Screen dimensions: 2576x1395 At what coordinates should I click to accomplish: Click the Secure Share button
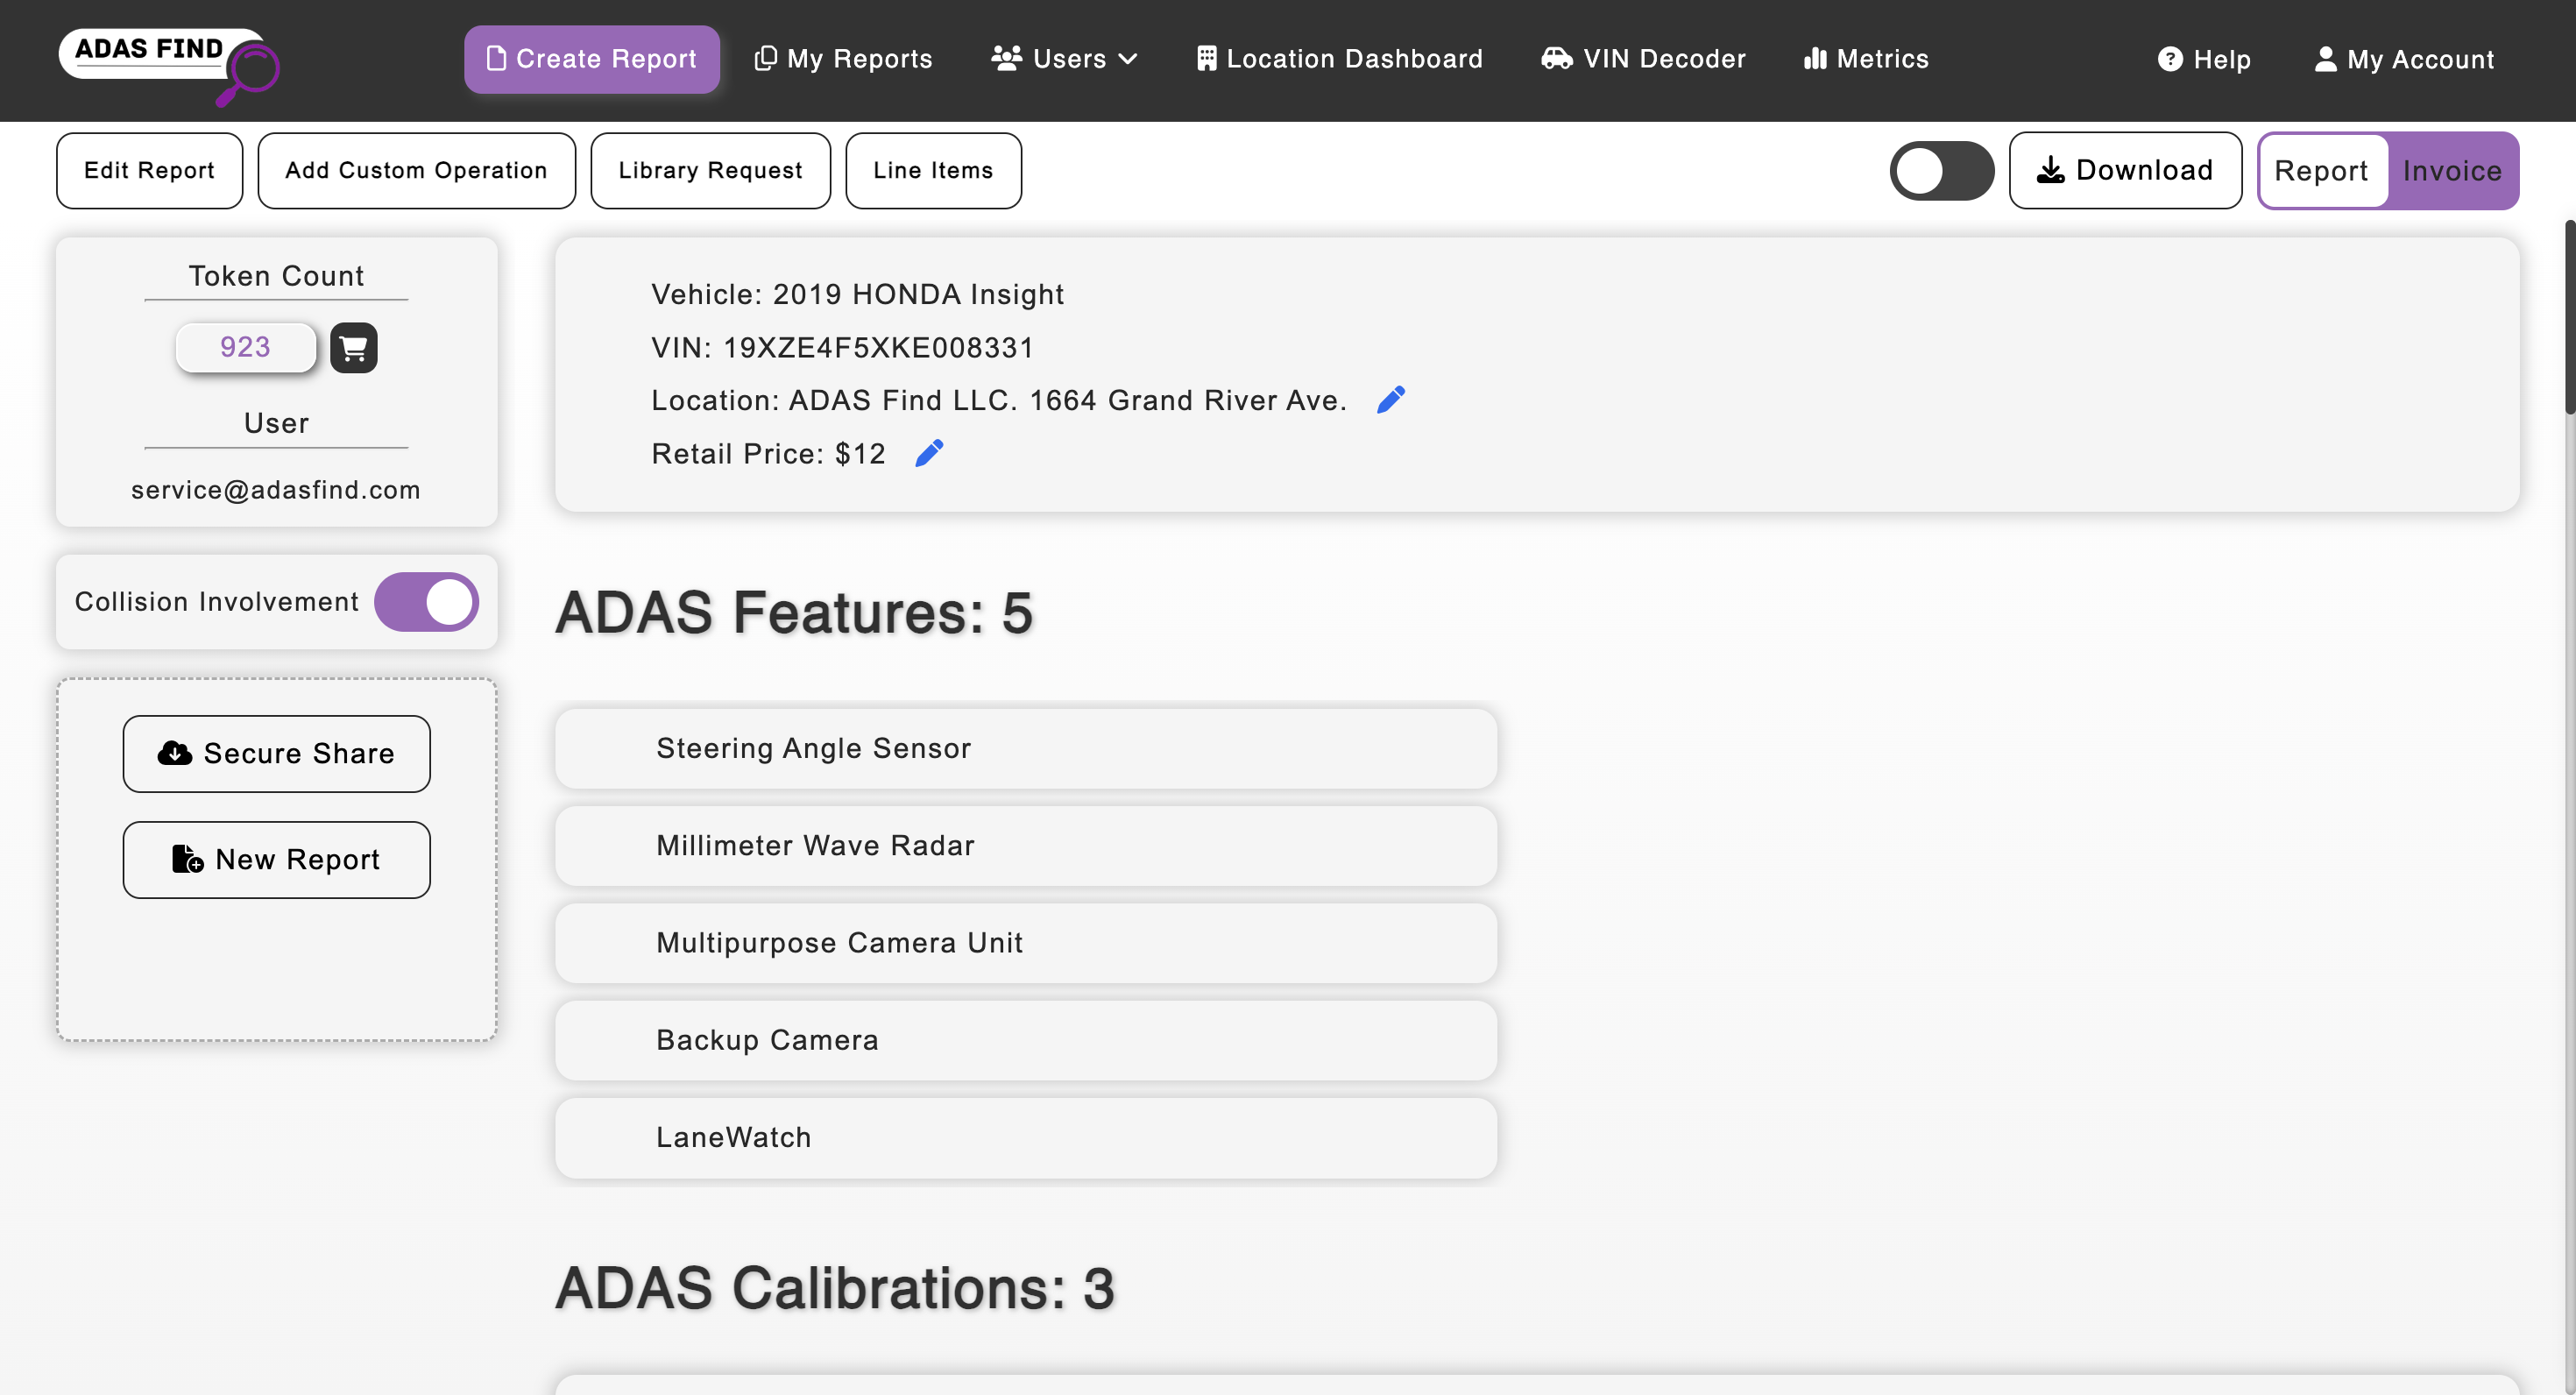pyautogui.click(x=277, y=754)
